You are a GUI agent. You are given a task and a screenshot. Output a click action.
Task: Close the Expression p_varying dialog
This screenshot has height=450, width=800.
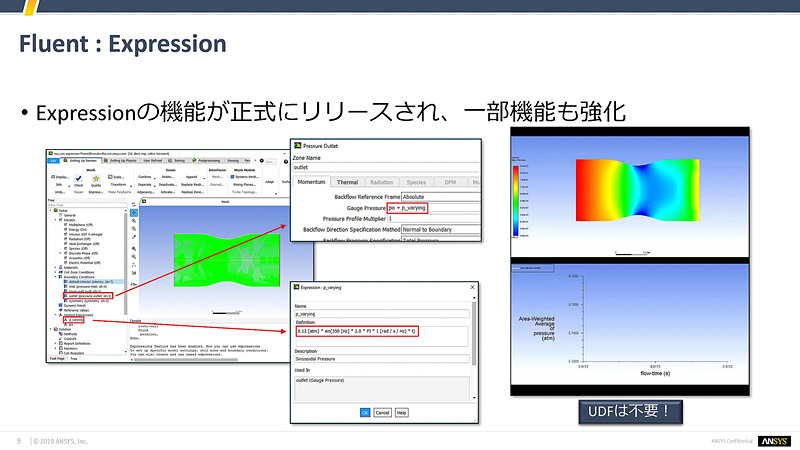(472, 287)
